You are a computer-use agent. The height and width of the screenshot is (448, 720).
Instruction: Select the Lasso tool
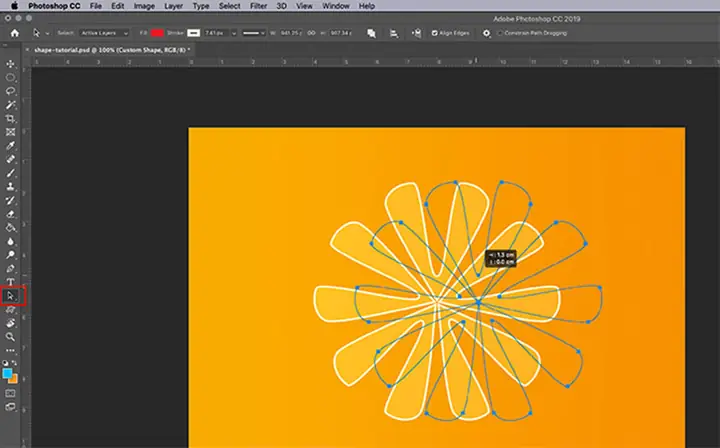[x=10, y=91]
